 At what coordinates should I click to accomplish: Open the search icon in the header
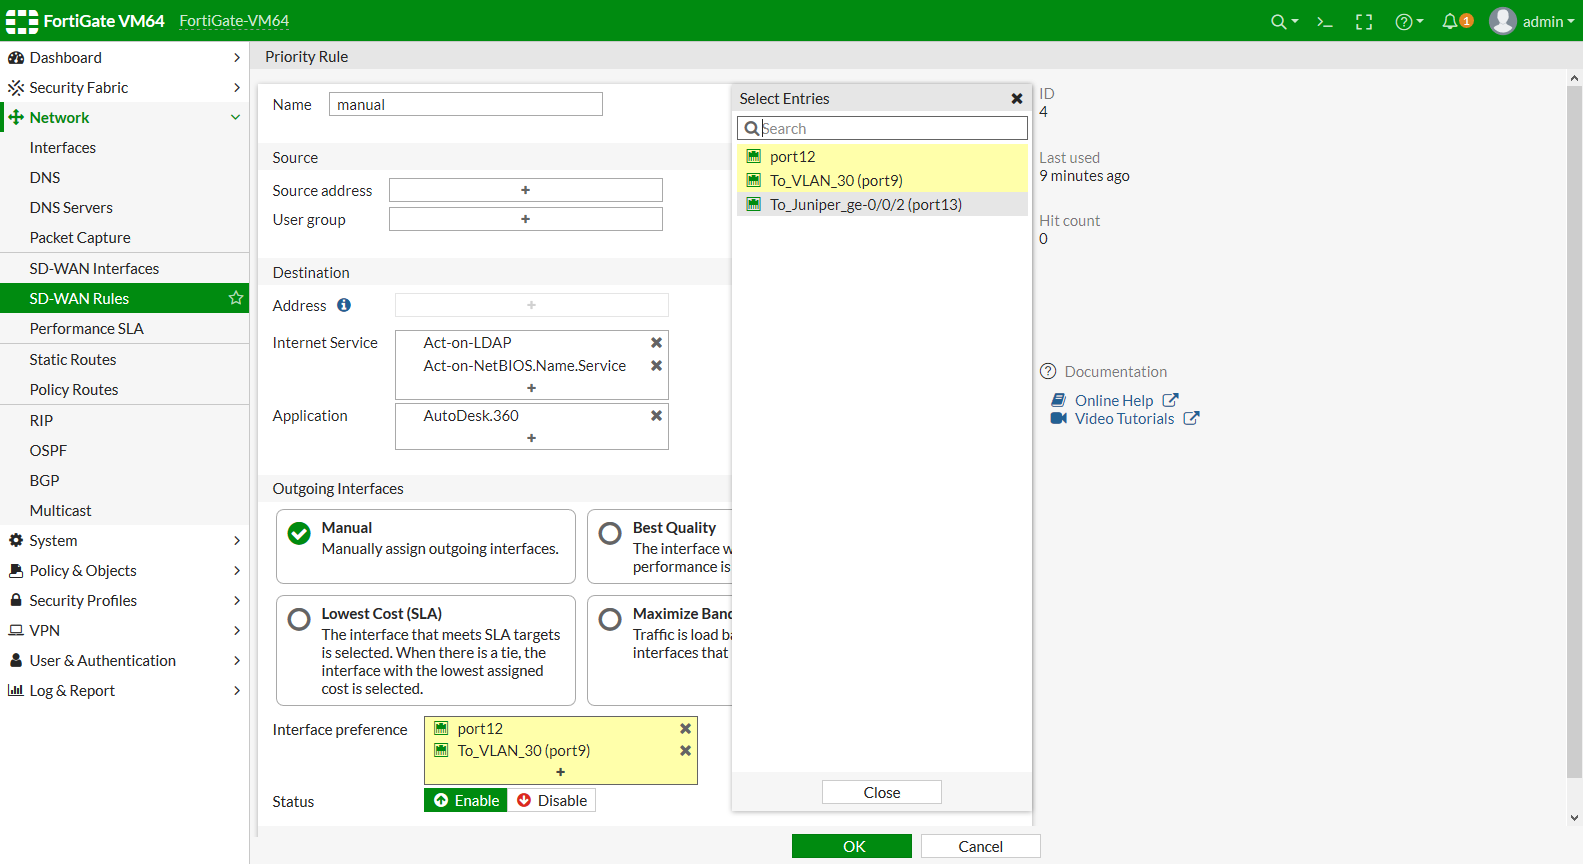[x=1284, y=22]
